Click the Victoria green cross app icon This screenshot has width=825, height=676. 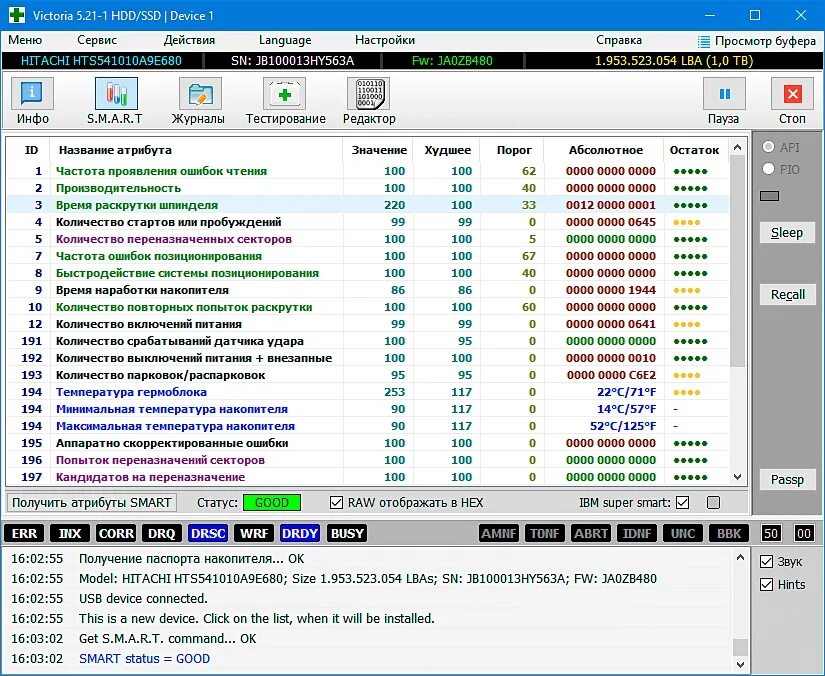coord(16,15)
